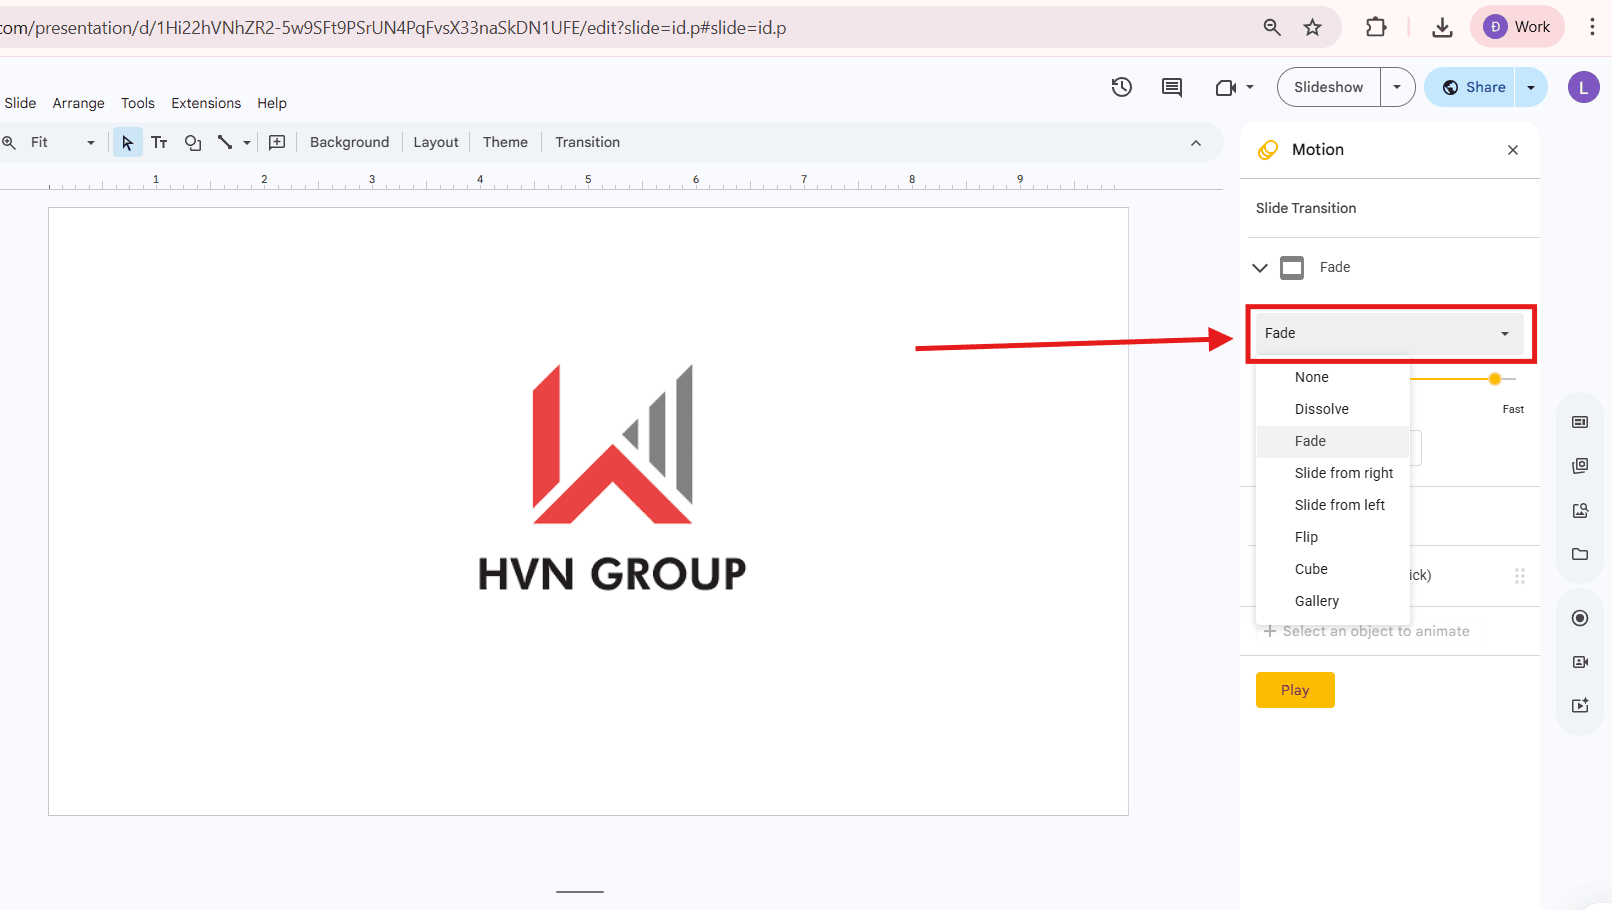Collapse the Fade transition section chevron
1612x910 pixels.
tap(1260, 267)
